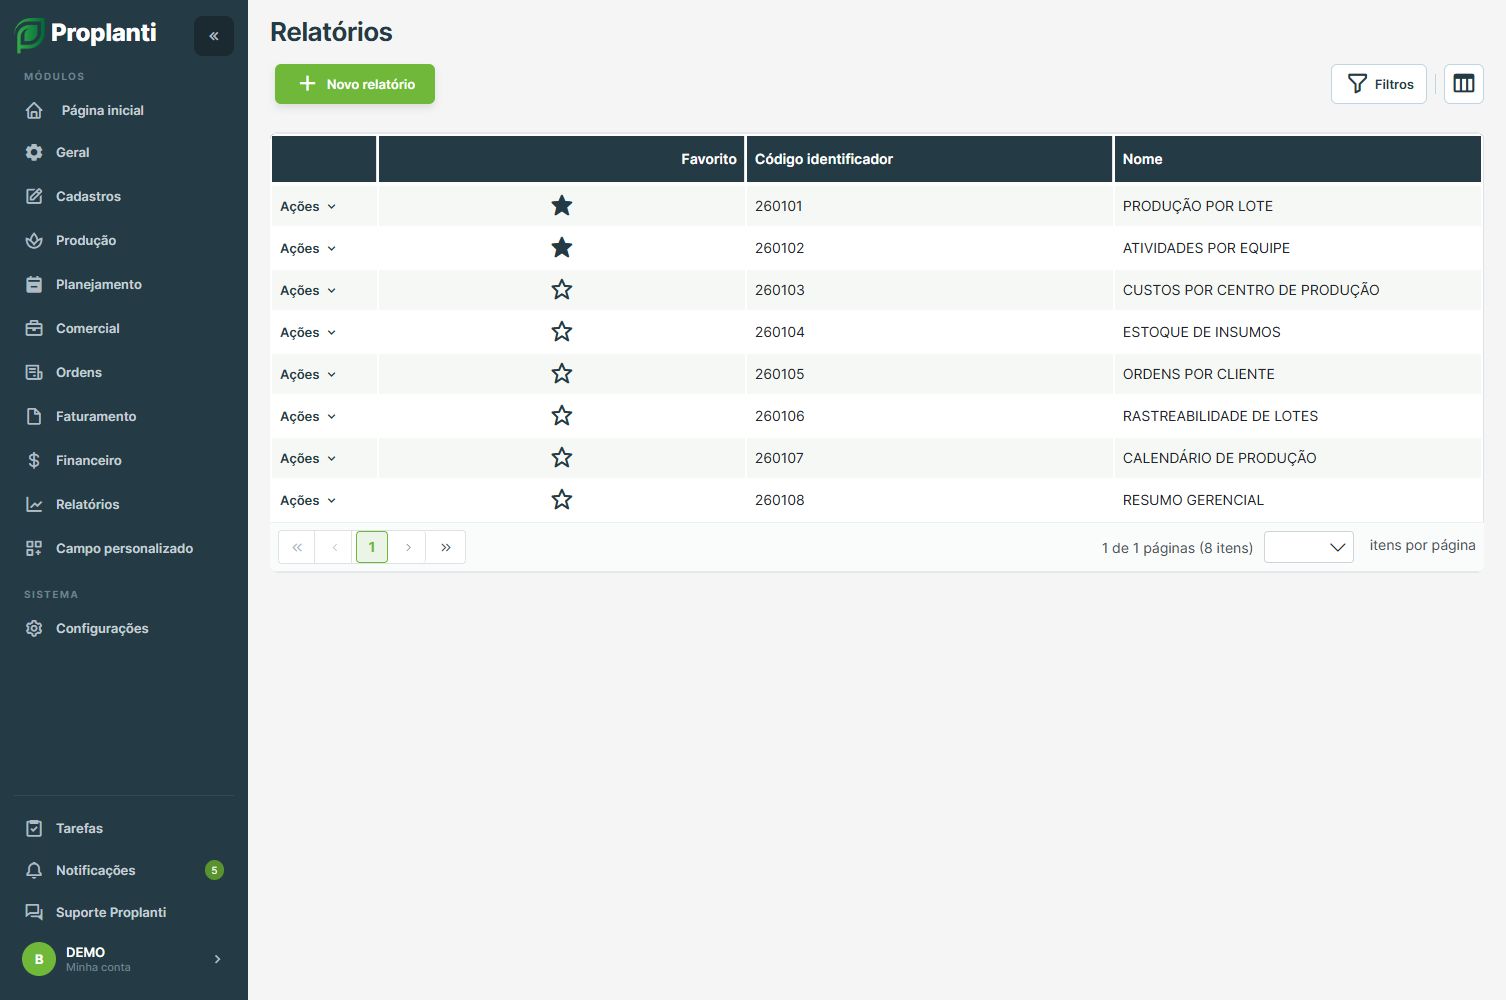1506x1000 pixels.
Task: Expand Ações menu for report 260101
Action: (x=308, y=206)
